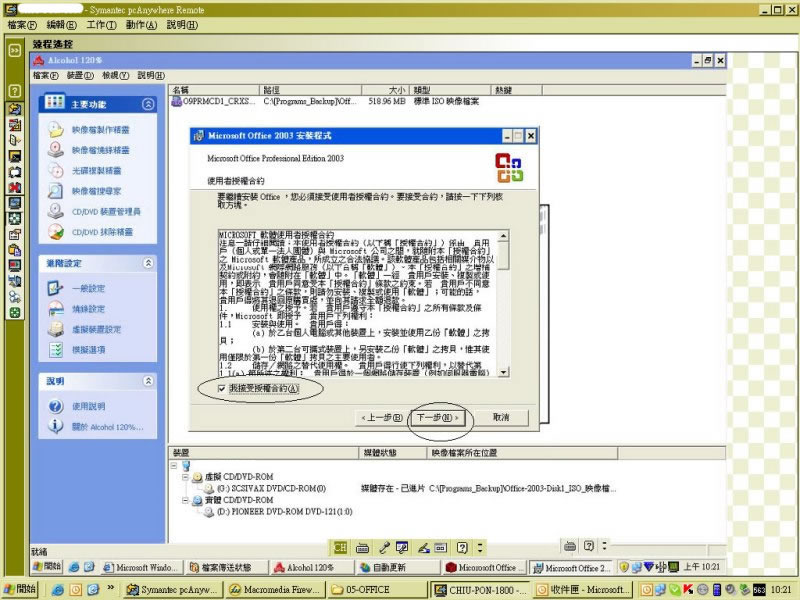Click the 路徑 column header

(310, 90)
